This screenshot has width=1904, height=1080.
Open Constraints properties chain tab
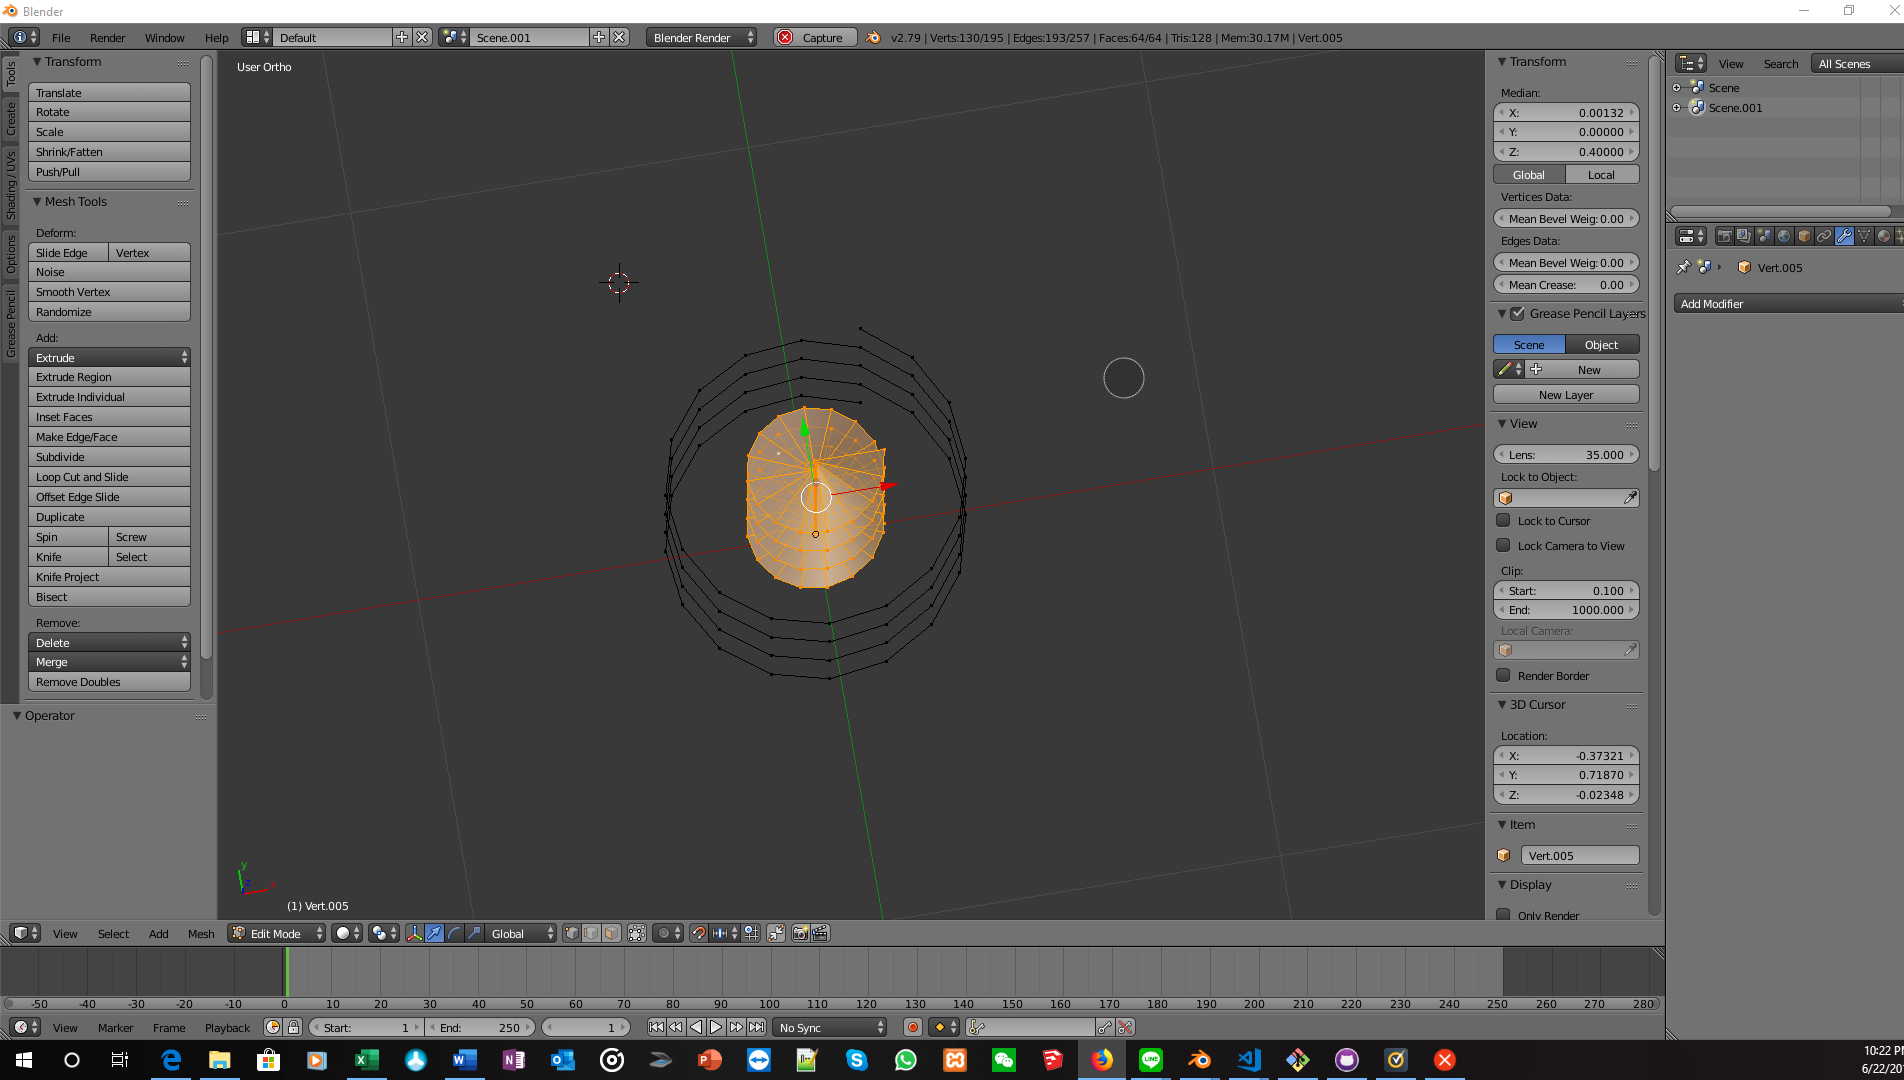pyautogui.click(x=1824, y=236)
